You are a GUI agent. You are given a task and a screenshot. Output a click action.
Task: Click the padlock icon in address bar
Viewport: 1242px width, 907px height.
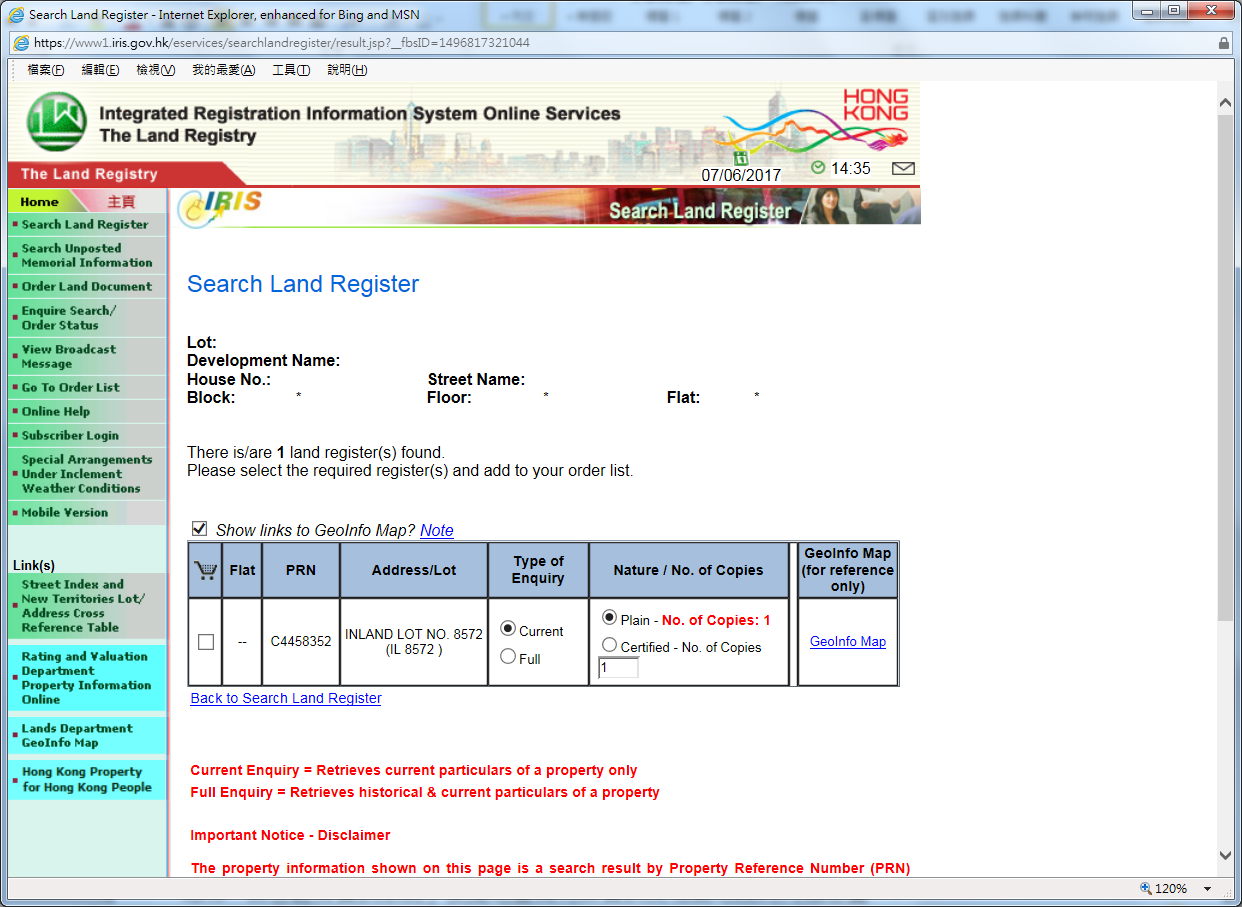click(x=1225, y=44)
